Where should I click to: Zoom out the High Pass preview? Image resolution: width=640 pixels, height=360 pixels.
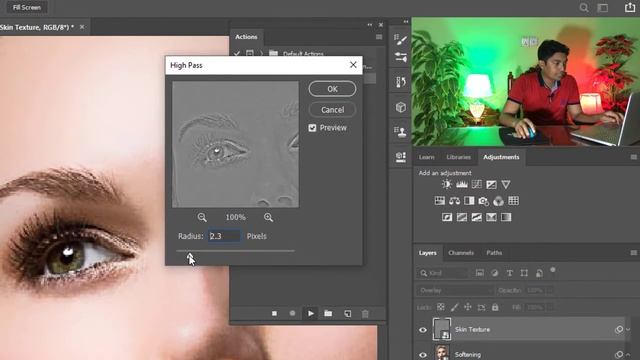(202, 218)
